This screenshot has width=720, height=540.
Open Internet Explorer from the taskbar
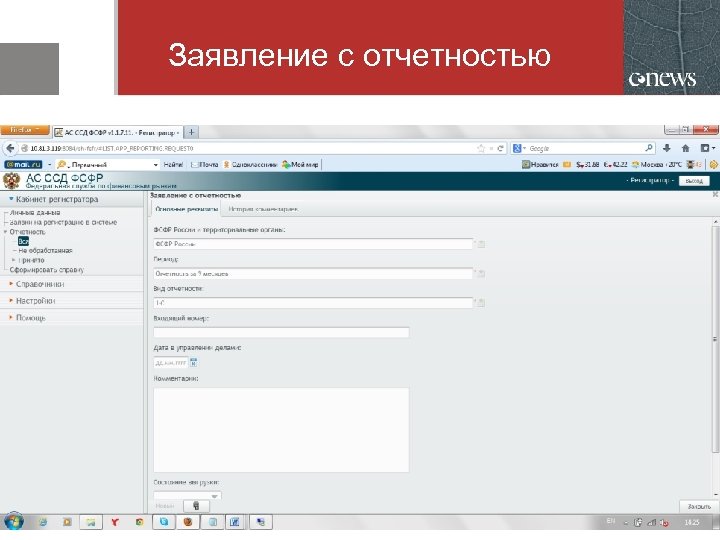(x=43, y=522)
